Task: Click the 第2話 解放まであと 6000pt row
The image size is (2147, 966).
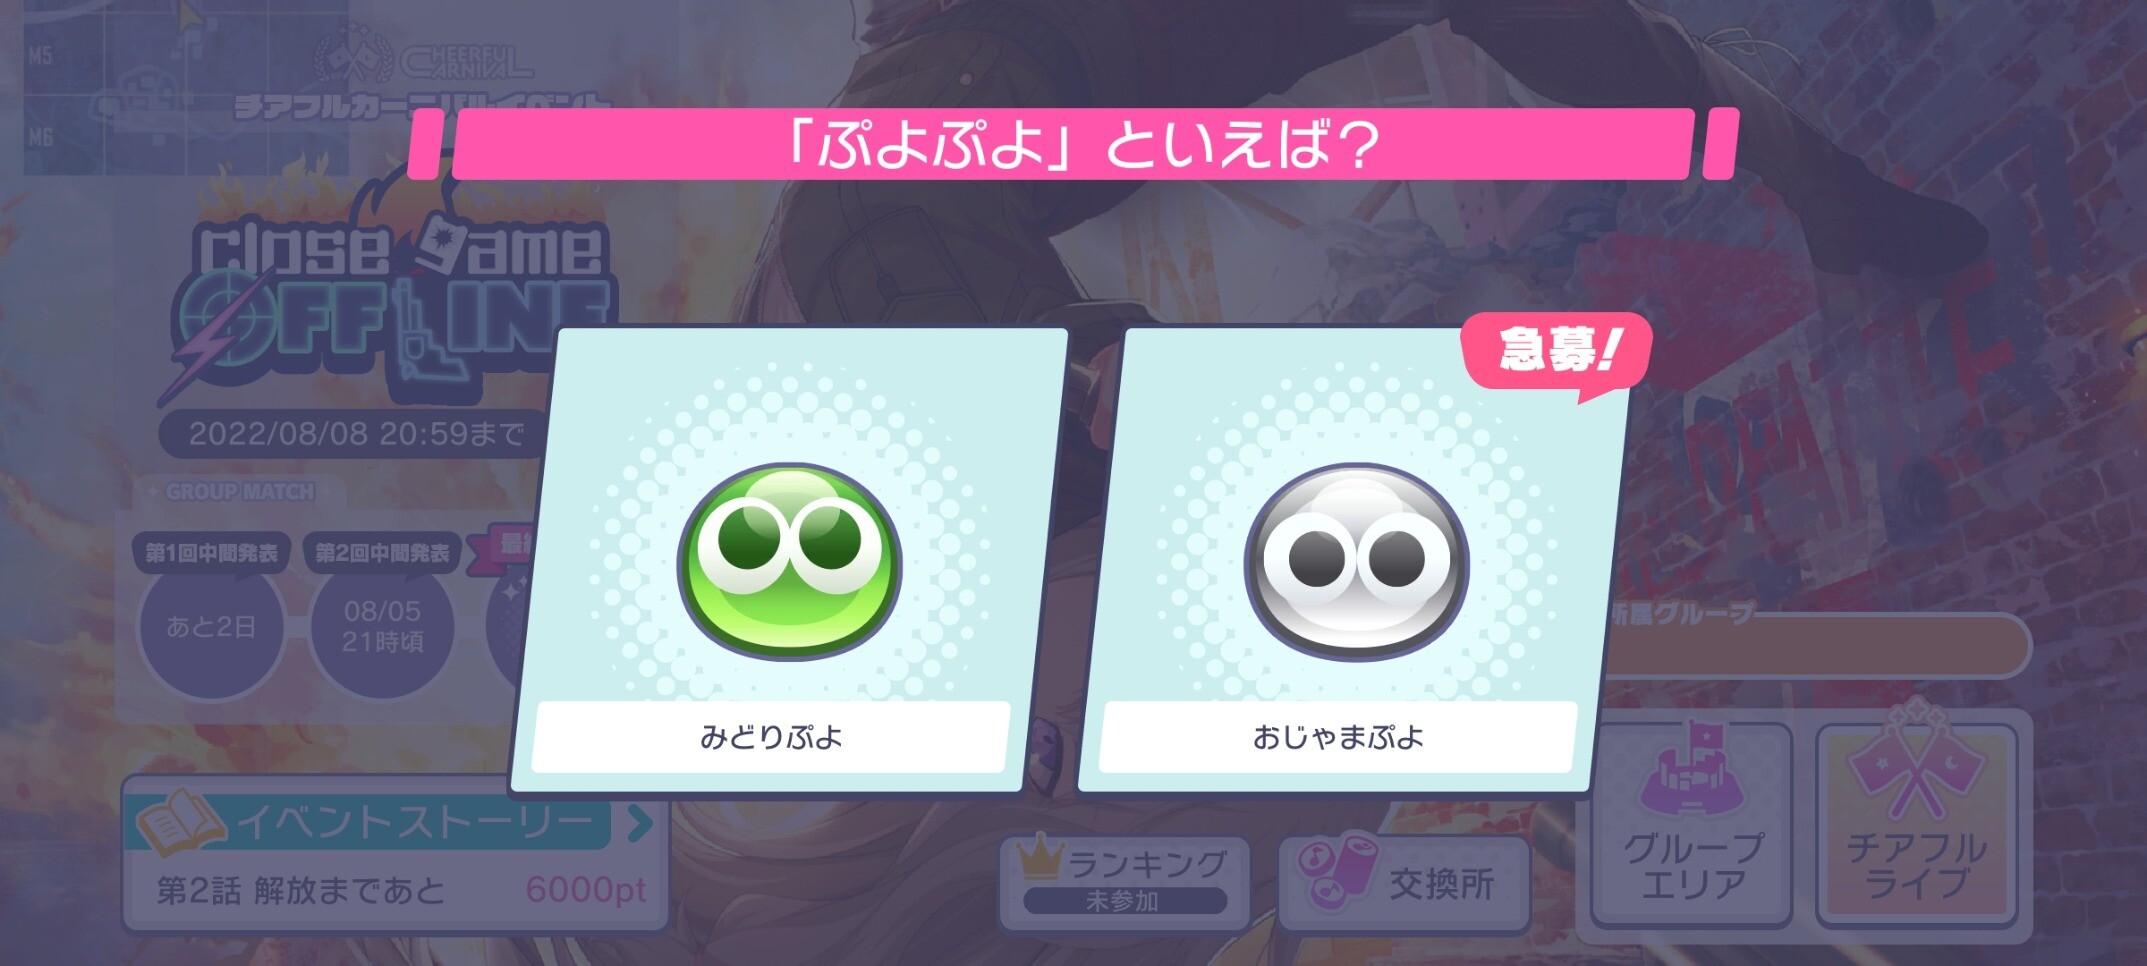Action: click(400, 890)
